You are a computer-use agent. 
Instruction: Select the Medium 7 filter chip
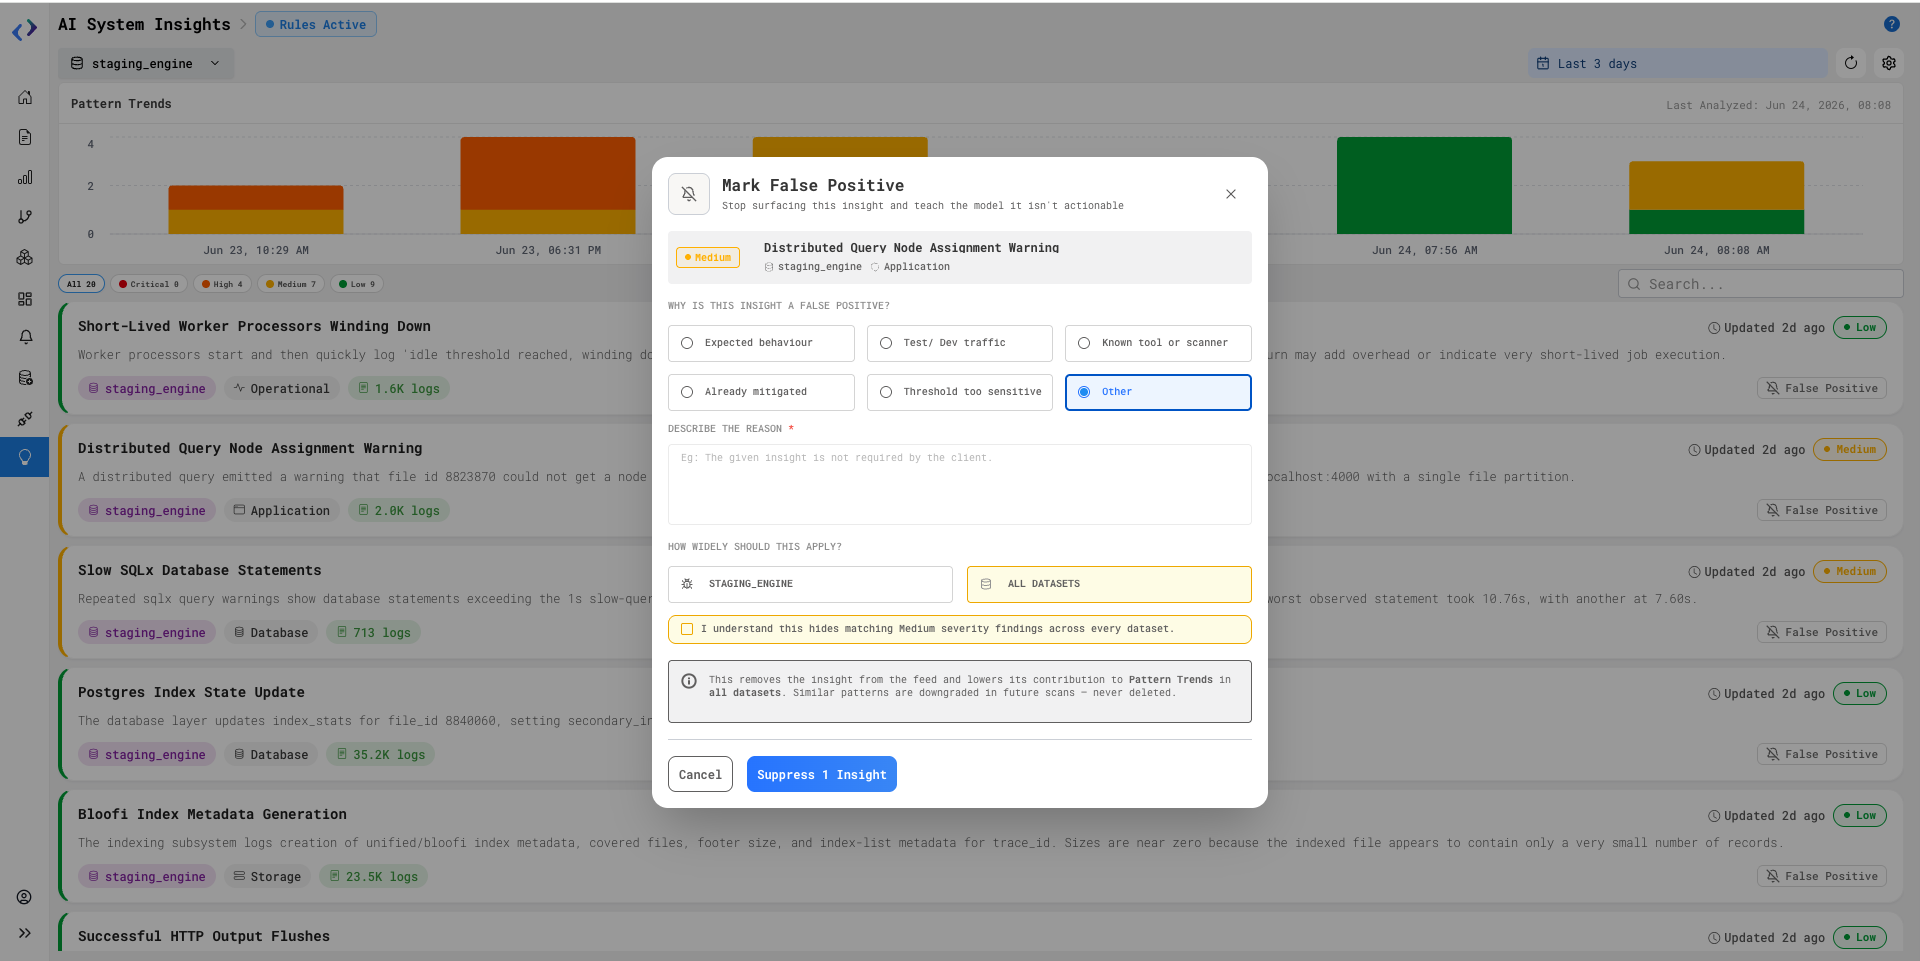pos(290,284)
